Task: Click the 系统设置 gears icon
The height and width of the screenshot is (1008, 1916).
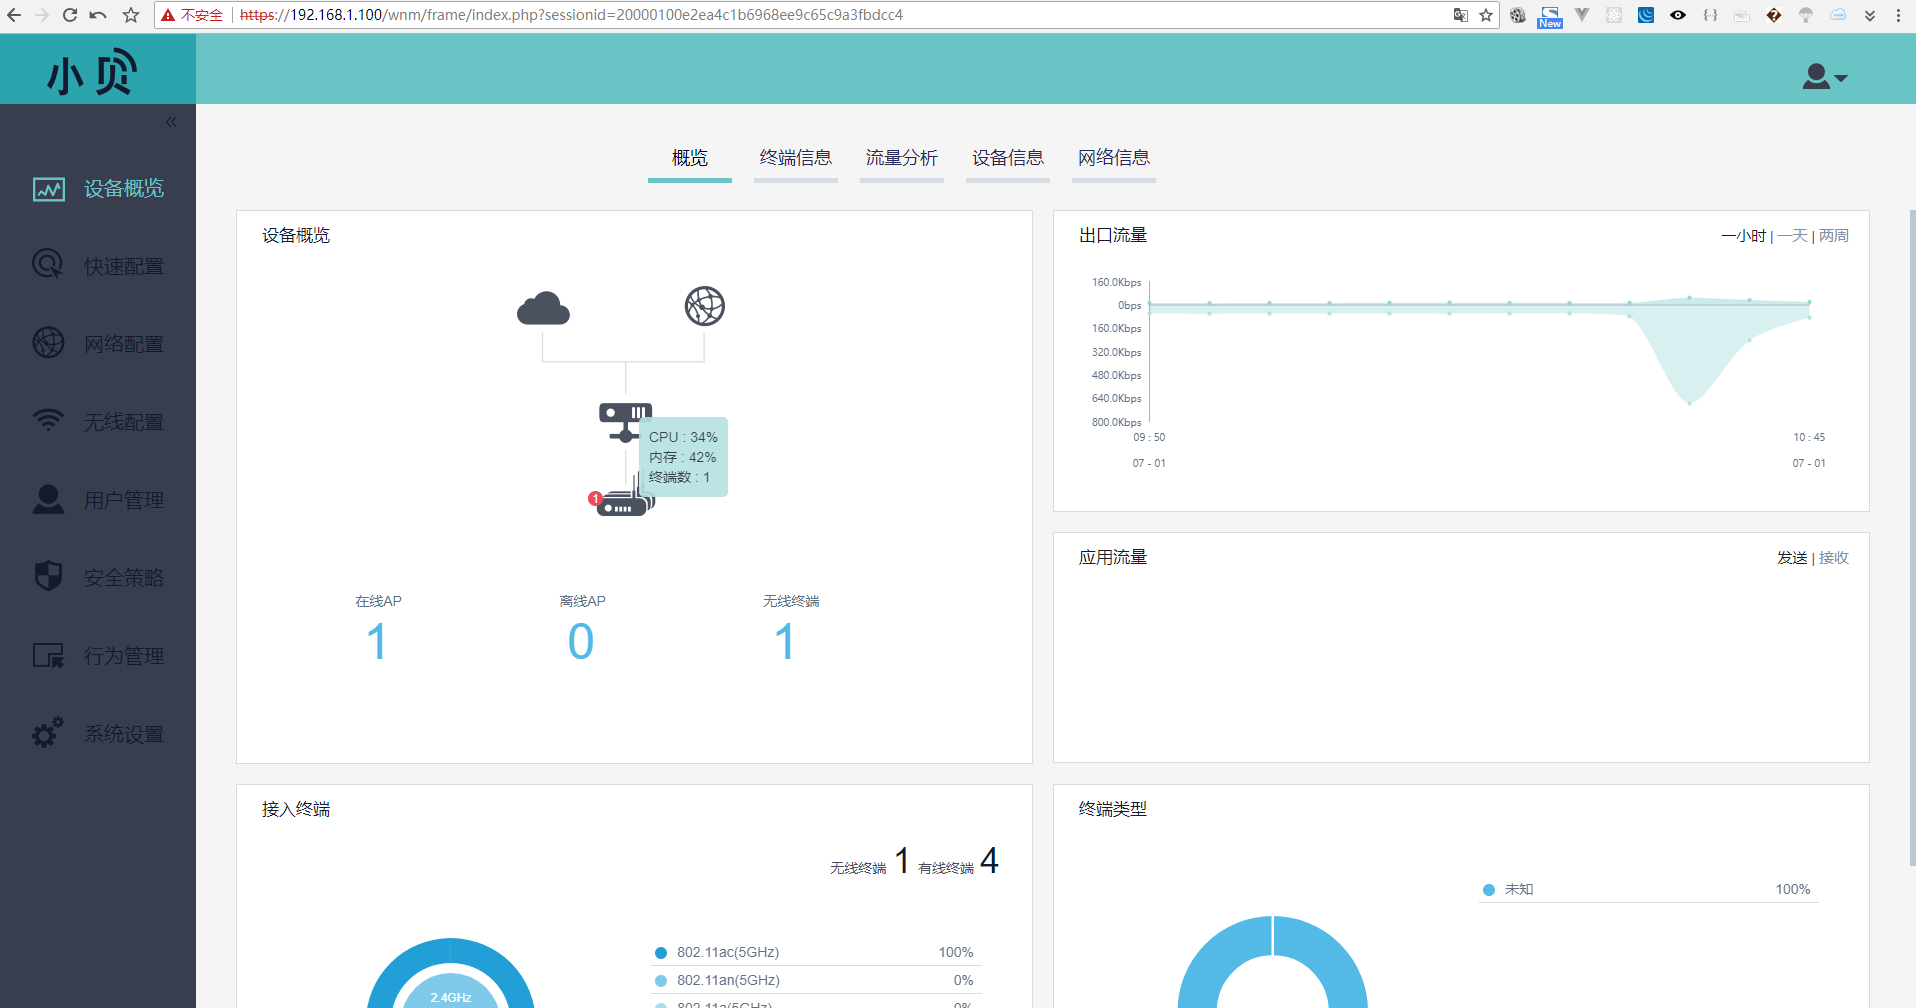Action: (x=48, y=732)
